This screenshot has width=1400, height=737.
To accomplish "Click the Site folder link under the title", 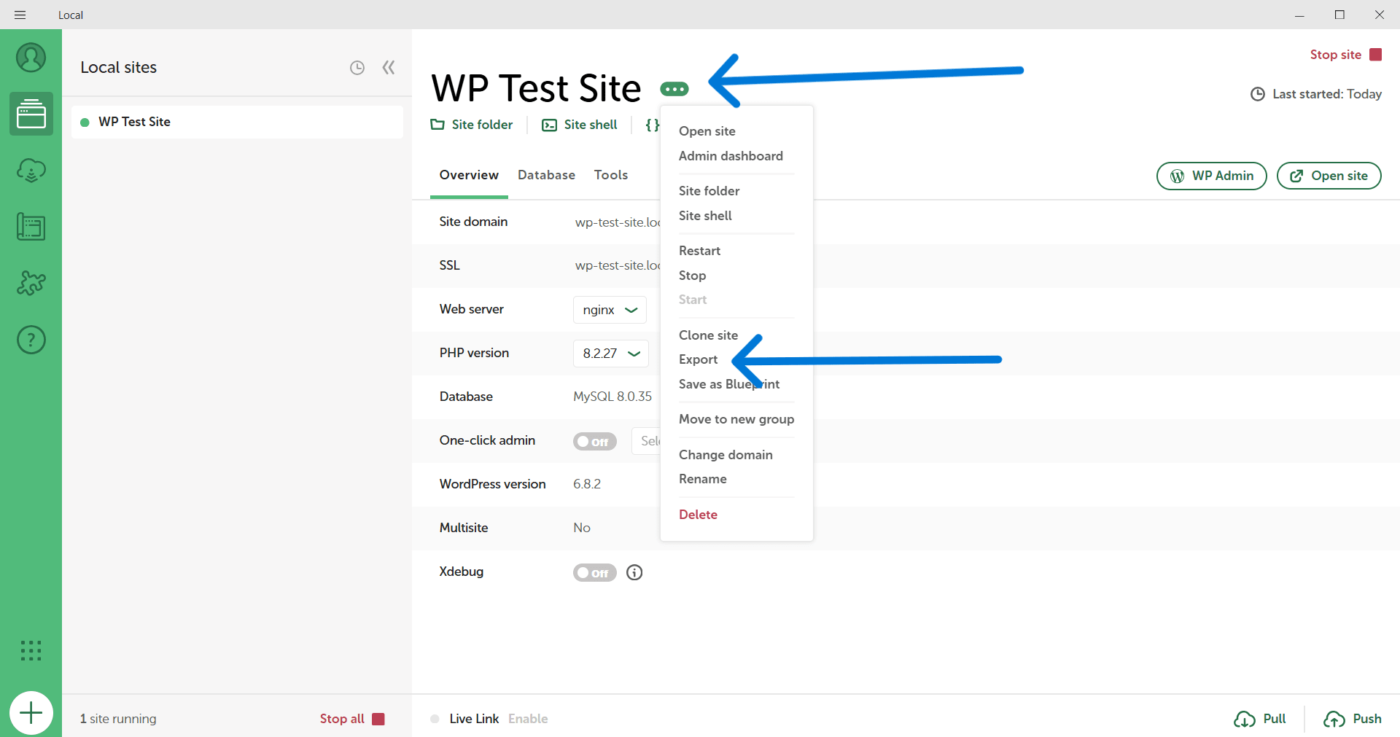I will 471,125.
